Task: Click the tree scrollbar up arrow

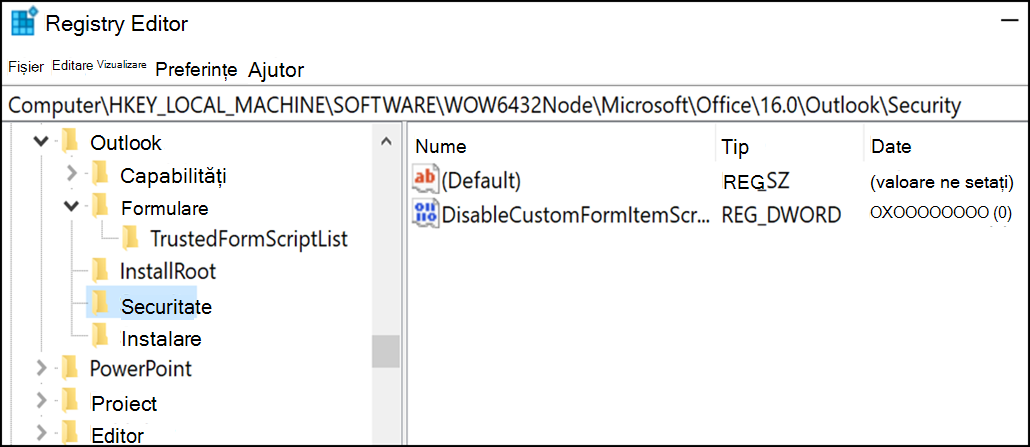Action: click(386, 141)
